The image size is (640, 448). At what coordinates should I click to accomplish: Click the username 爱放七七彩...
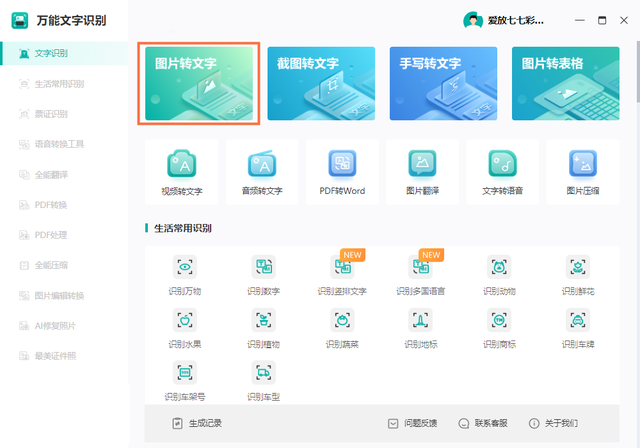point(516,20)
